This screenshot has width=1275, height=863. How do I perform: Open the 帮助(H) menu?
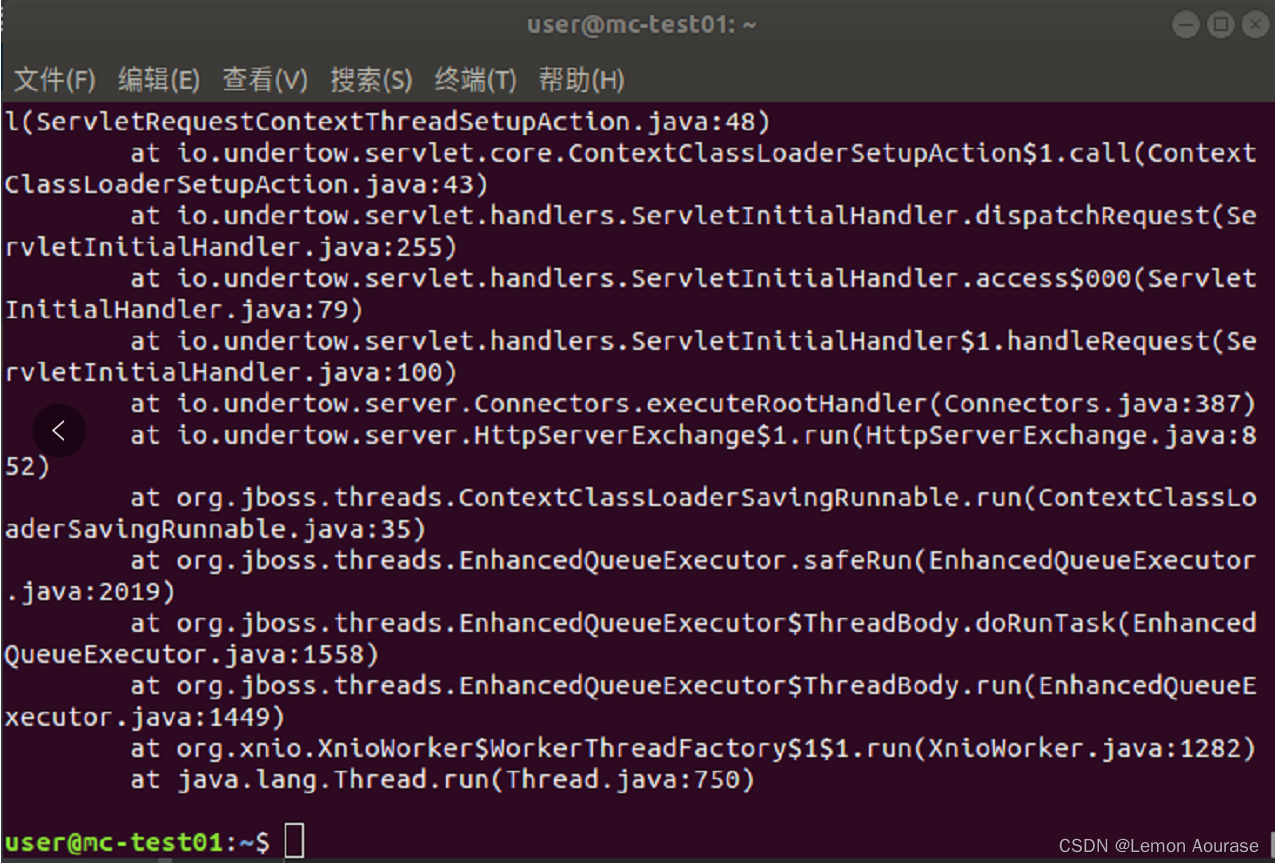[x=580, y=80]
